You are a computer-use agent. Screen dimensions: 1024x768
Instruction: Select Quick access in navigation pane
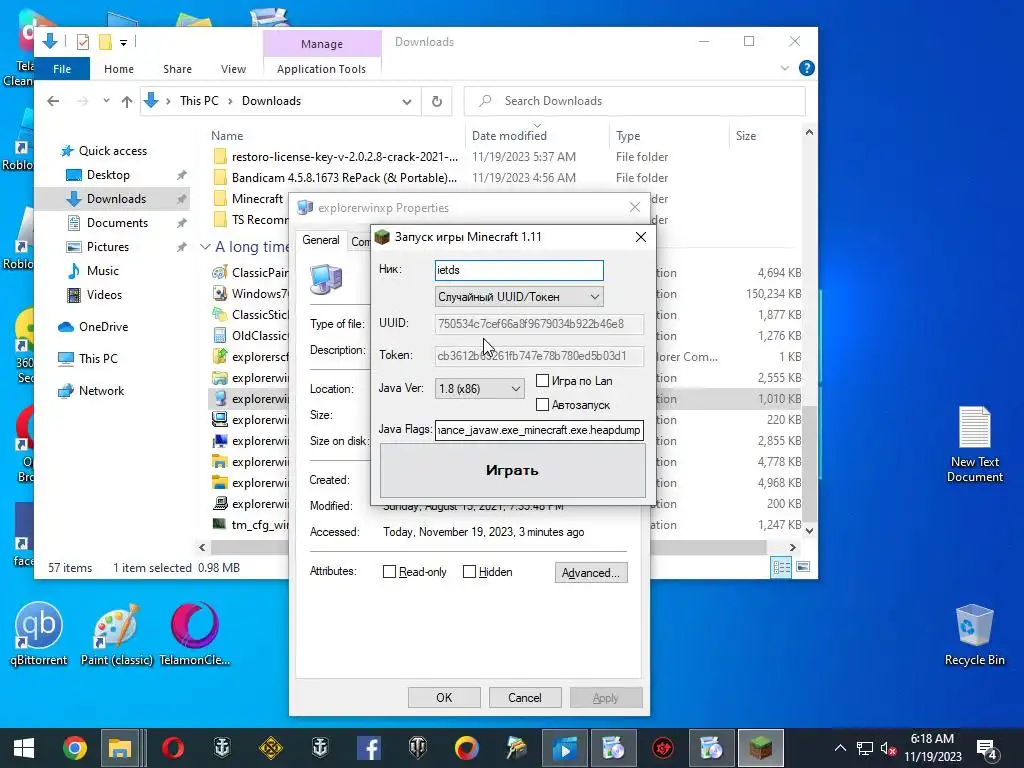click(x=112, y=151)
